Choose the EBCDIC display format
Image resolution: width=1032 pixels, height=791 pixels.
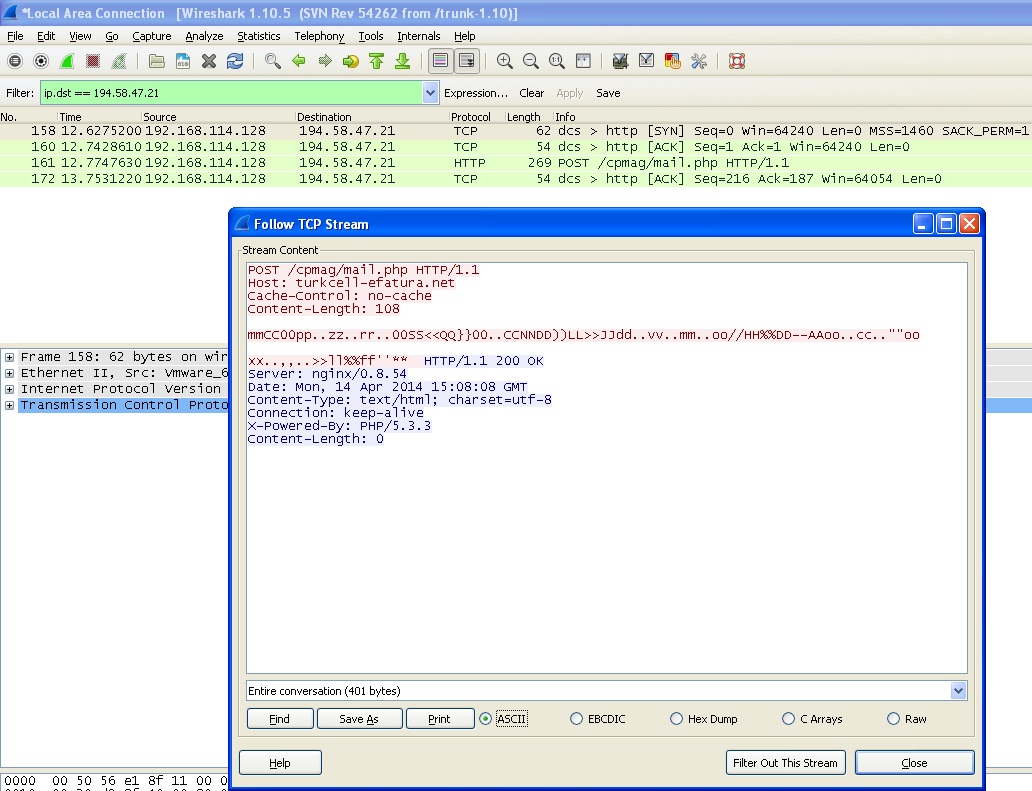pyautogui.click(x=576, y=719)
